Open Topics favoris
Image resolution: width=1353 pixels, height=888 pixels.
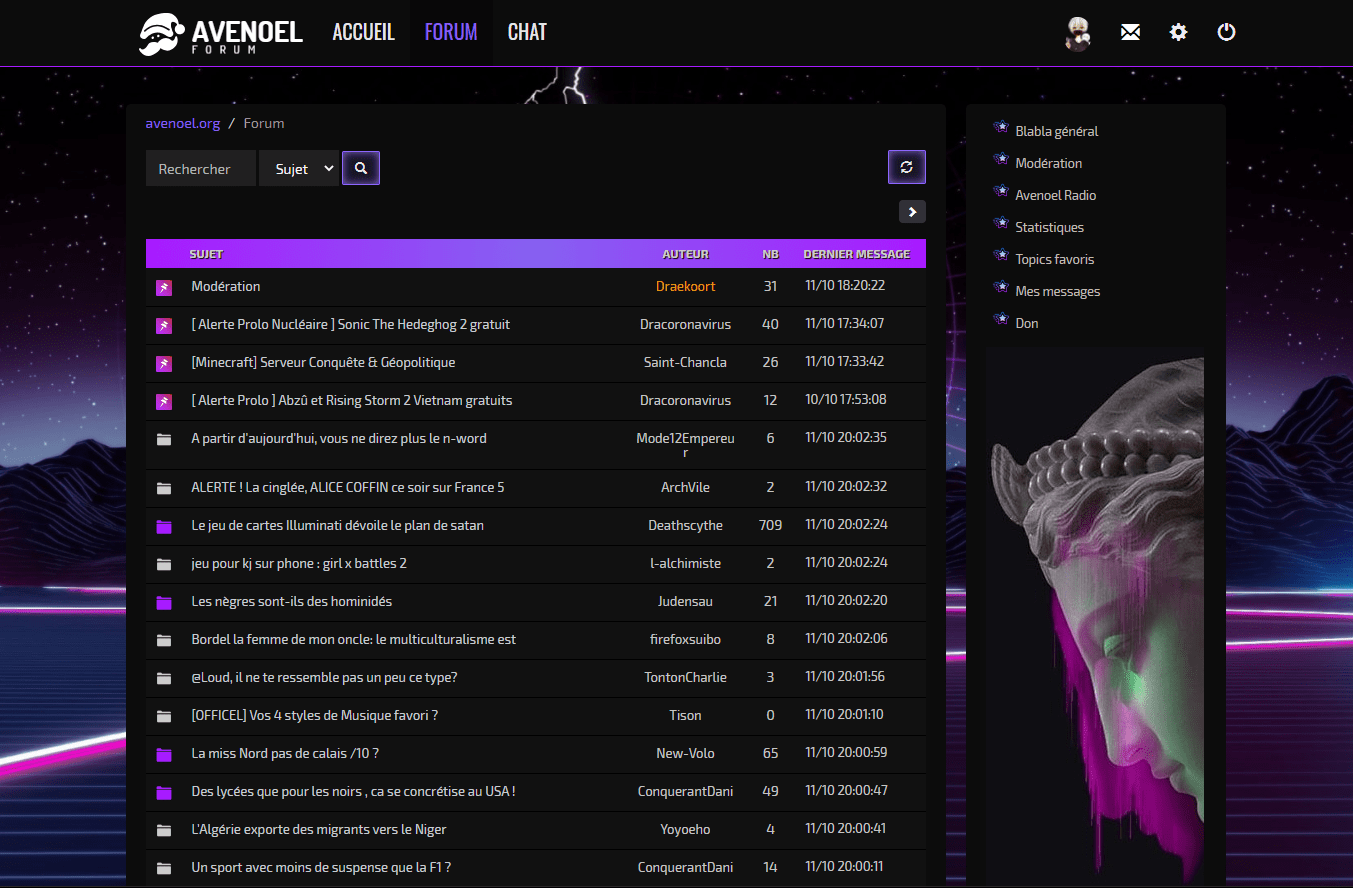pos(1054,259)
